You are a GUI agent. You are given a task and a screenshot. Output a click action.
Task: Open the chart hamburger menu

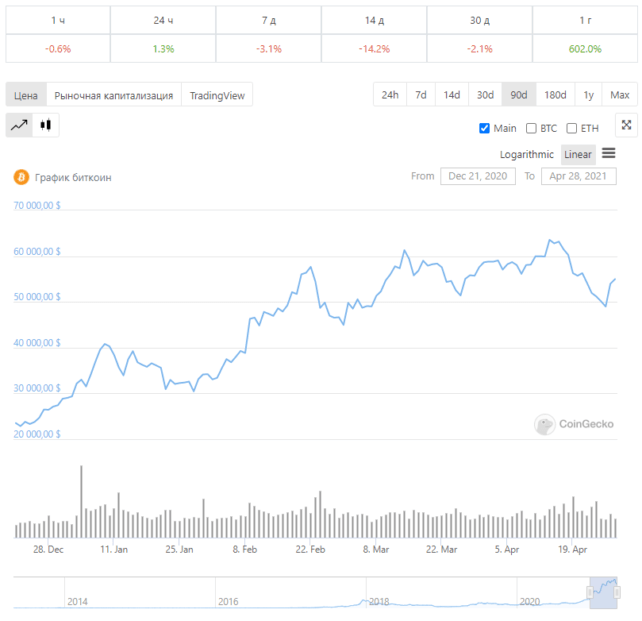[609, 154]
